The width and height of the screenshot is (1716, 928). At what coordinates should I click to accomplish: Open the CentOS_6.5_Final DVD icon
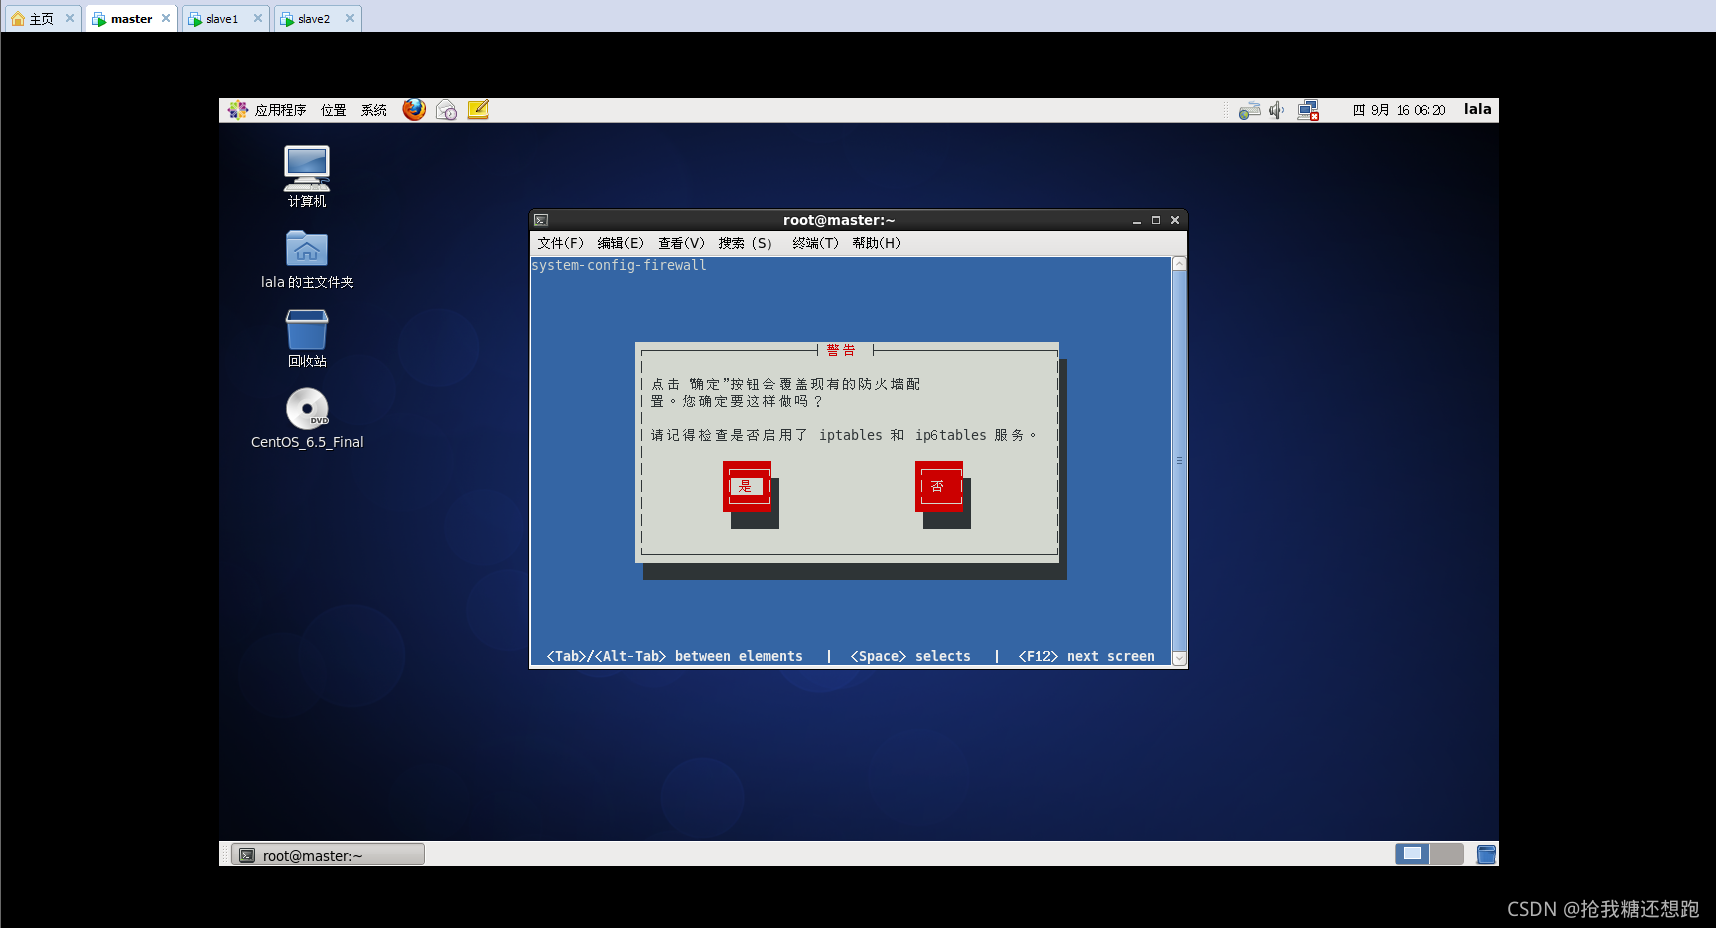pos(307,419)
